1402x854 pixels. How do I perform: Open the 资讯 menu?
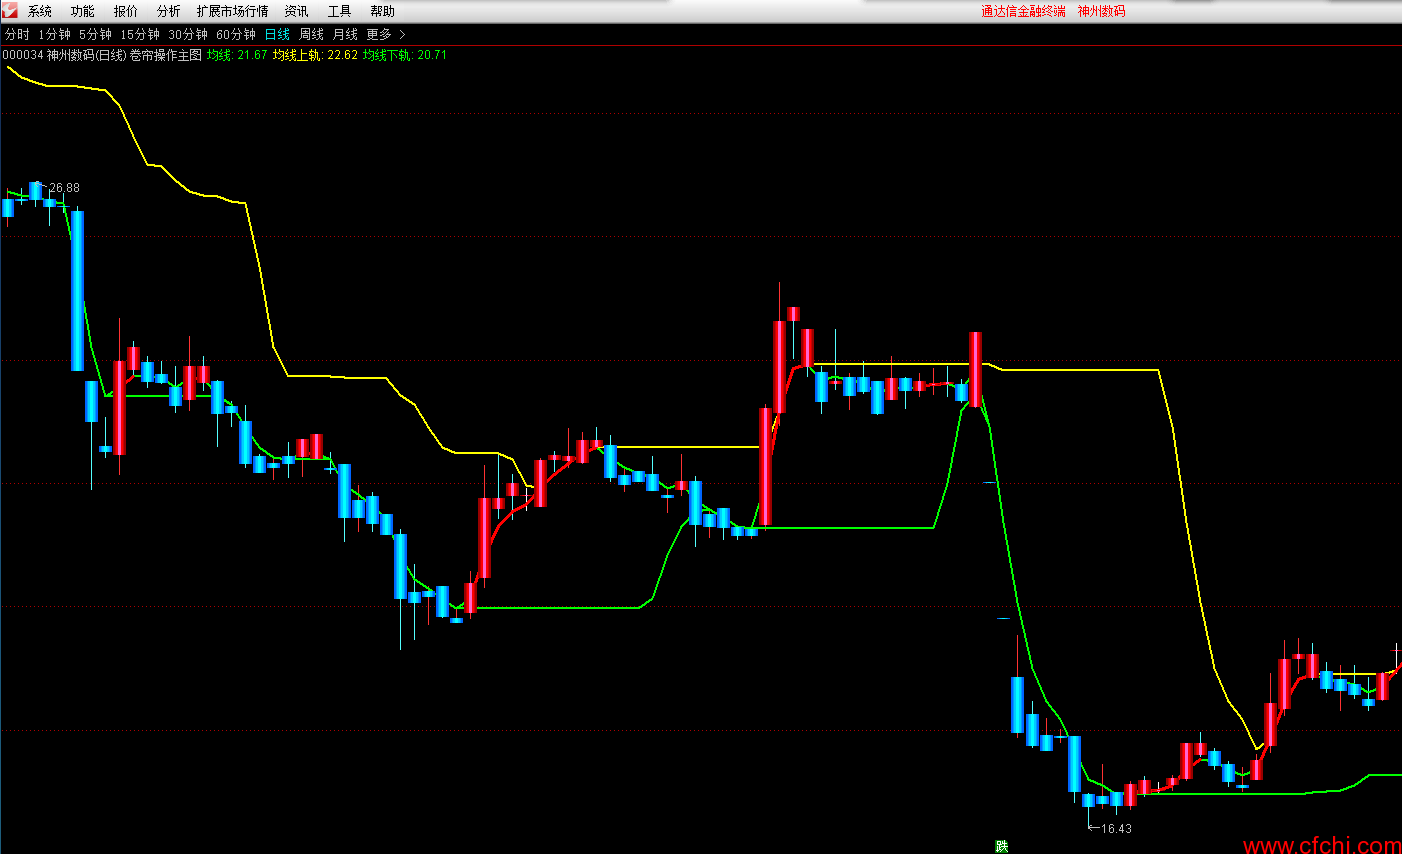[297, 11]
